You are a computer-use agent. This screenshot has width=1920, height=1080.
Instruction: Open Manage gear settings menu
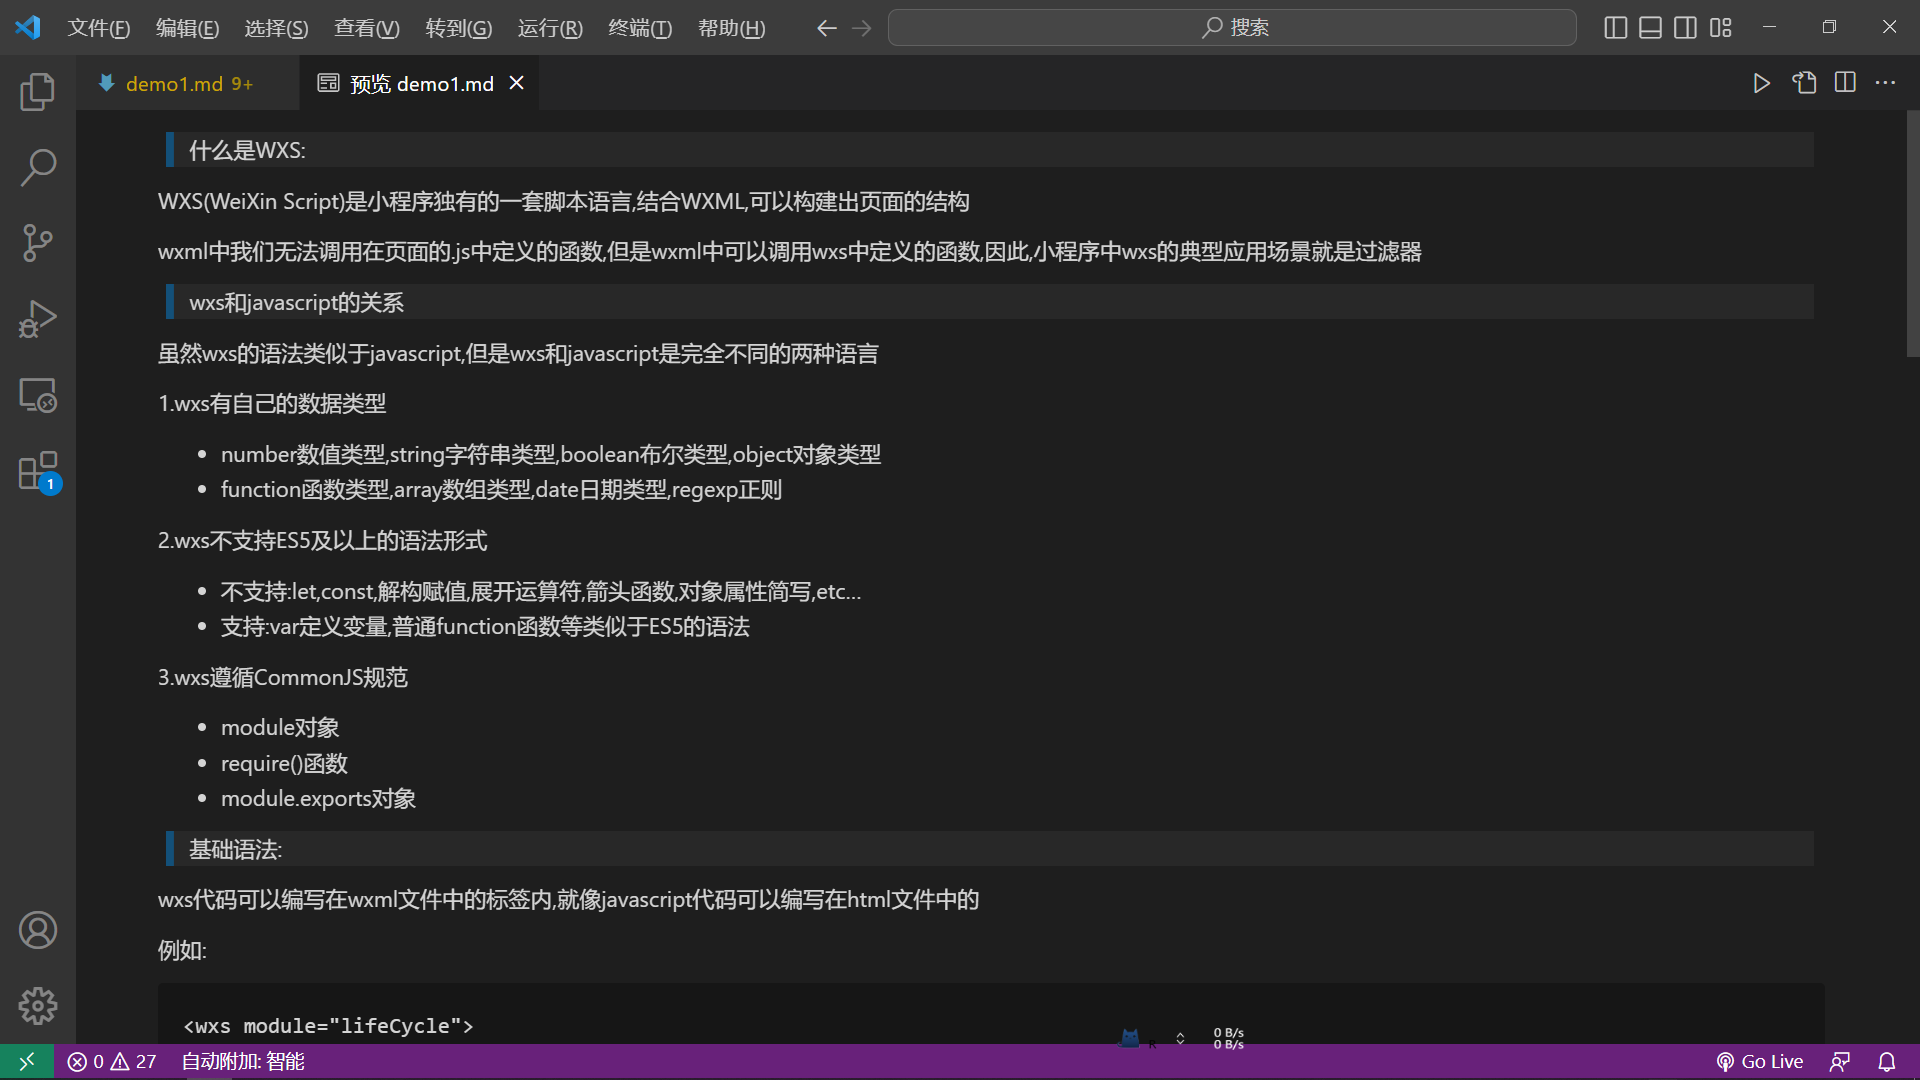click(x=38, y=1006)
